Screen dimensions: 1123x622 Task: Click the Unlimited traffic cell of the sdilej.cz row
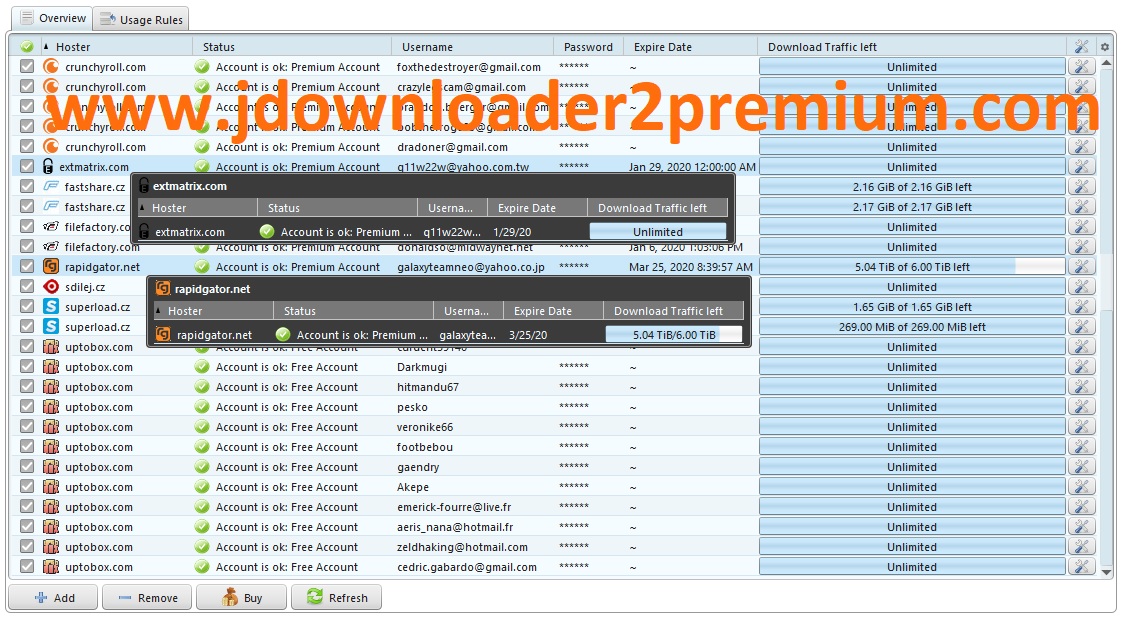click(x=912, y=287)
